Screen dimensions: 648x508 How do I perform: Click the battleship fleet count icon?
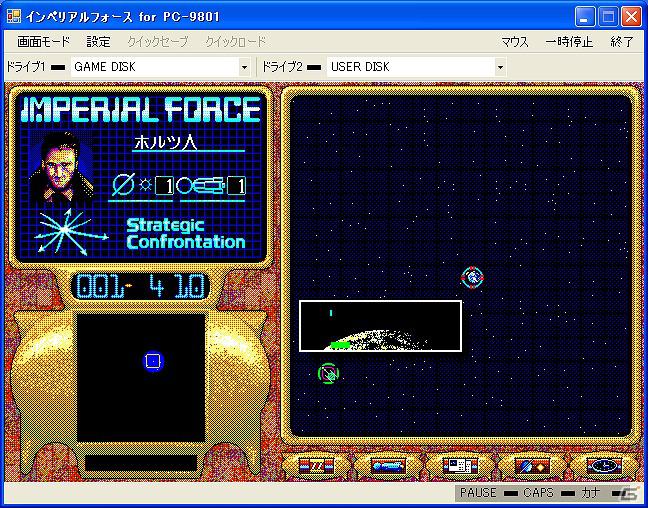tap(200, 186)
